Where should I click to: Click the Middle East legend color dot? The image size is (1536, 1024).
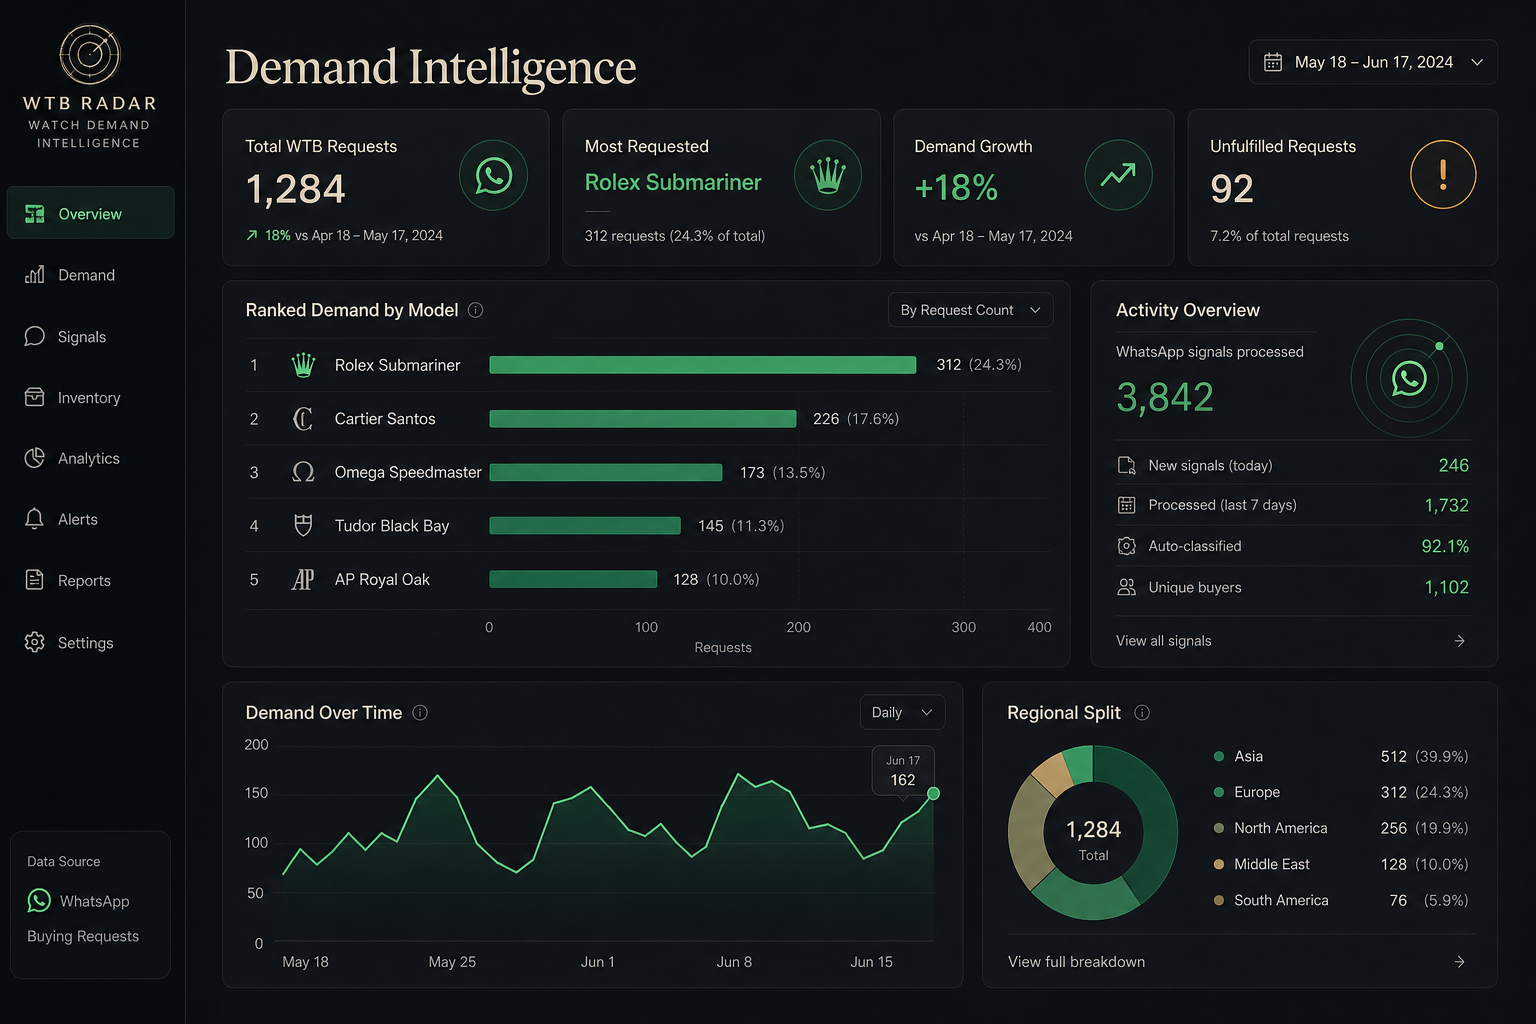tap(1219, 864)
